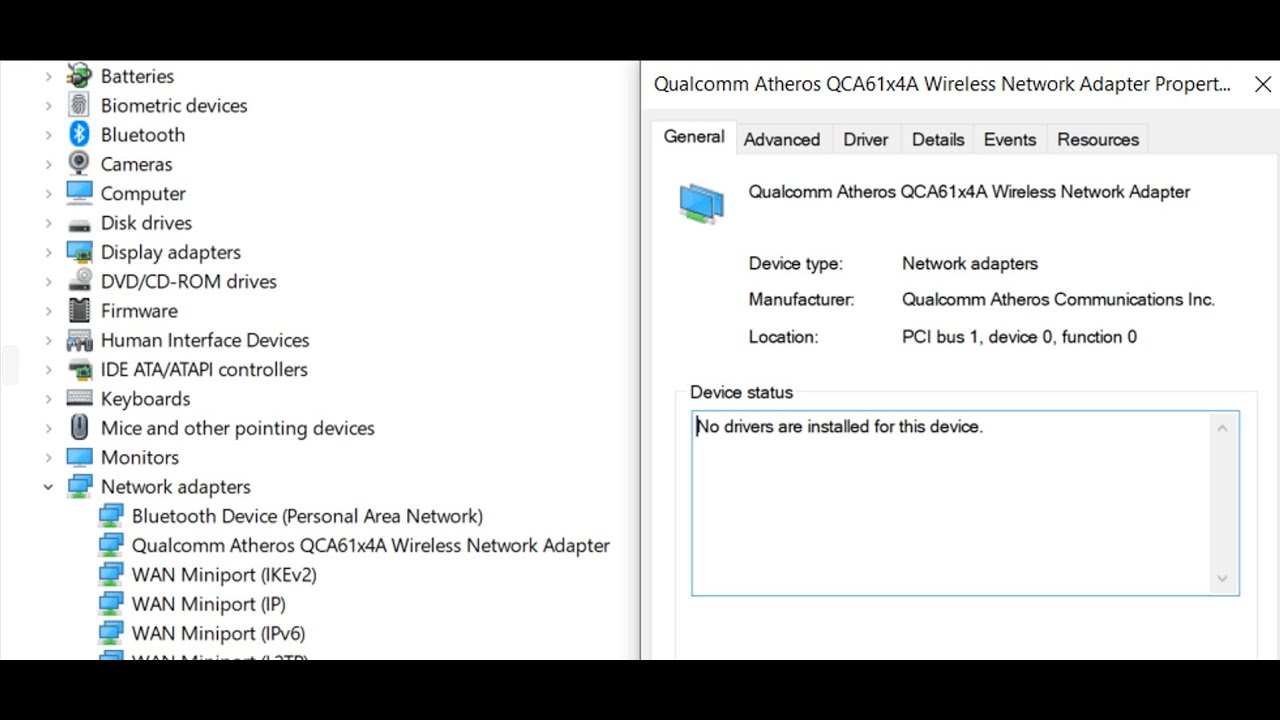Click the Keyboards category icon
This screenshot has height=720, width=1280.
[x=79, y=398]
